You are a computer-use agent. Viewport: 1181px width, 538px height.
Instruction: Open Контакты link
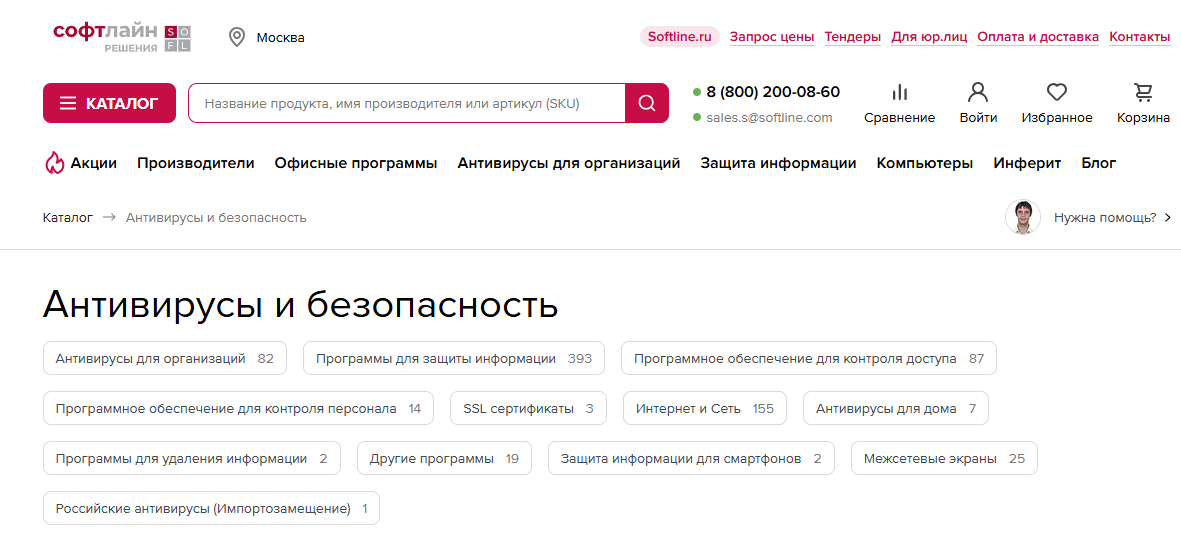point(1140,37)
